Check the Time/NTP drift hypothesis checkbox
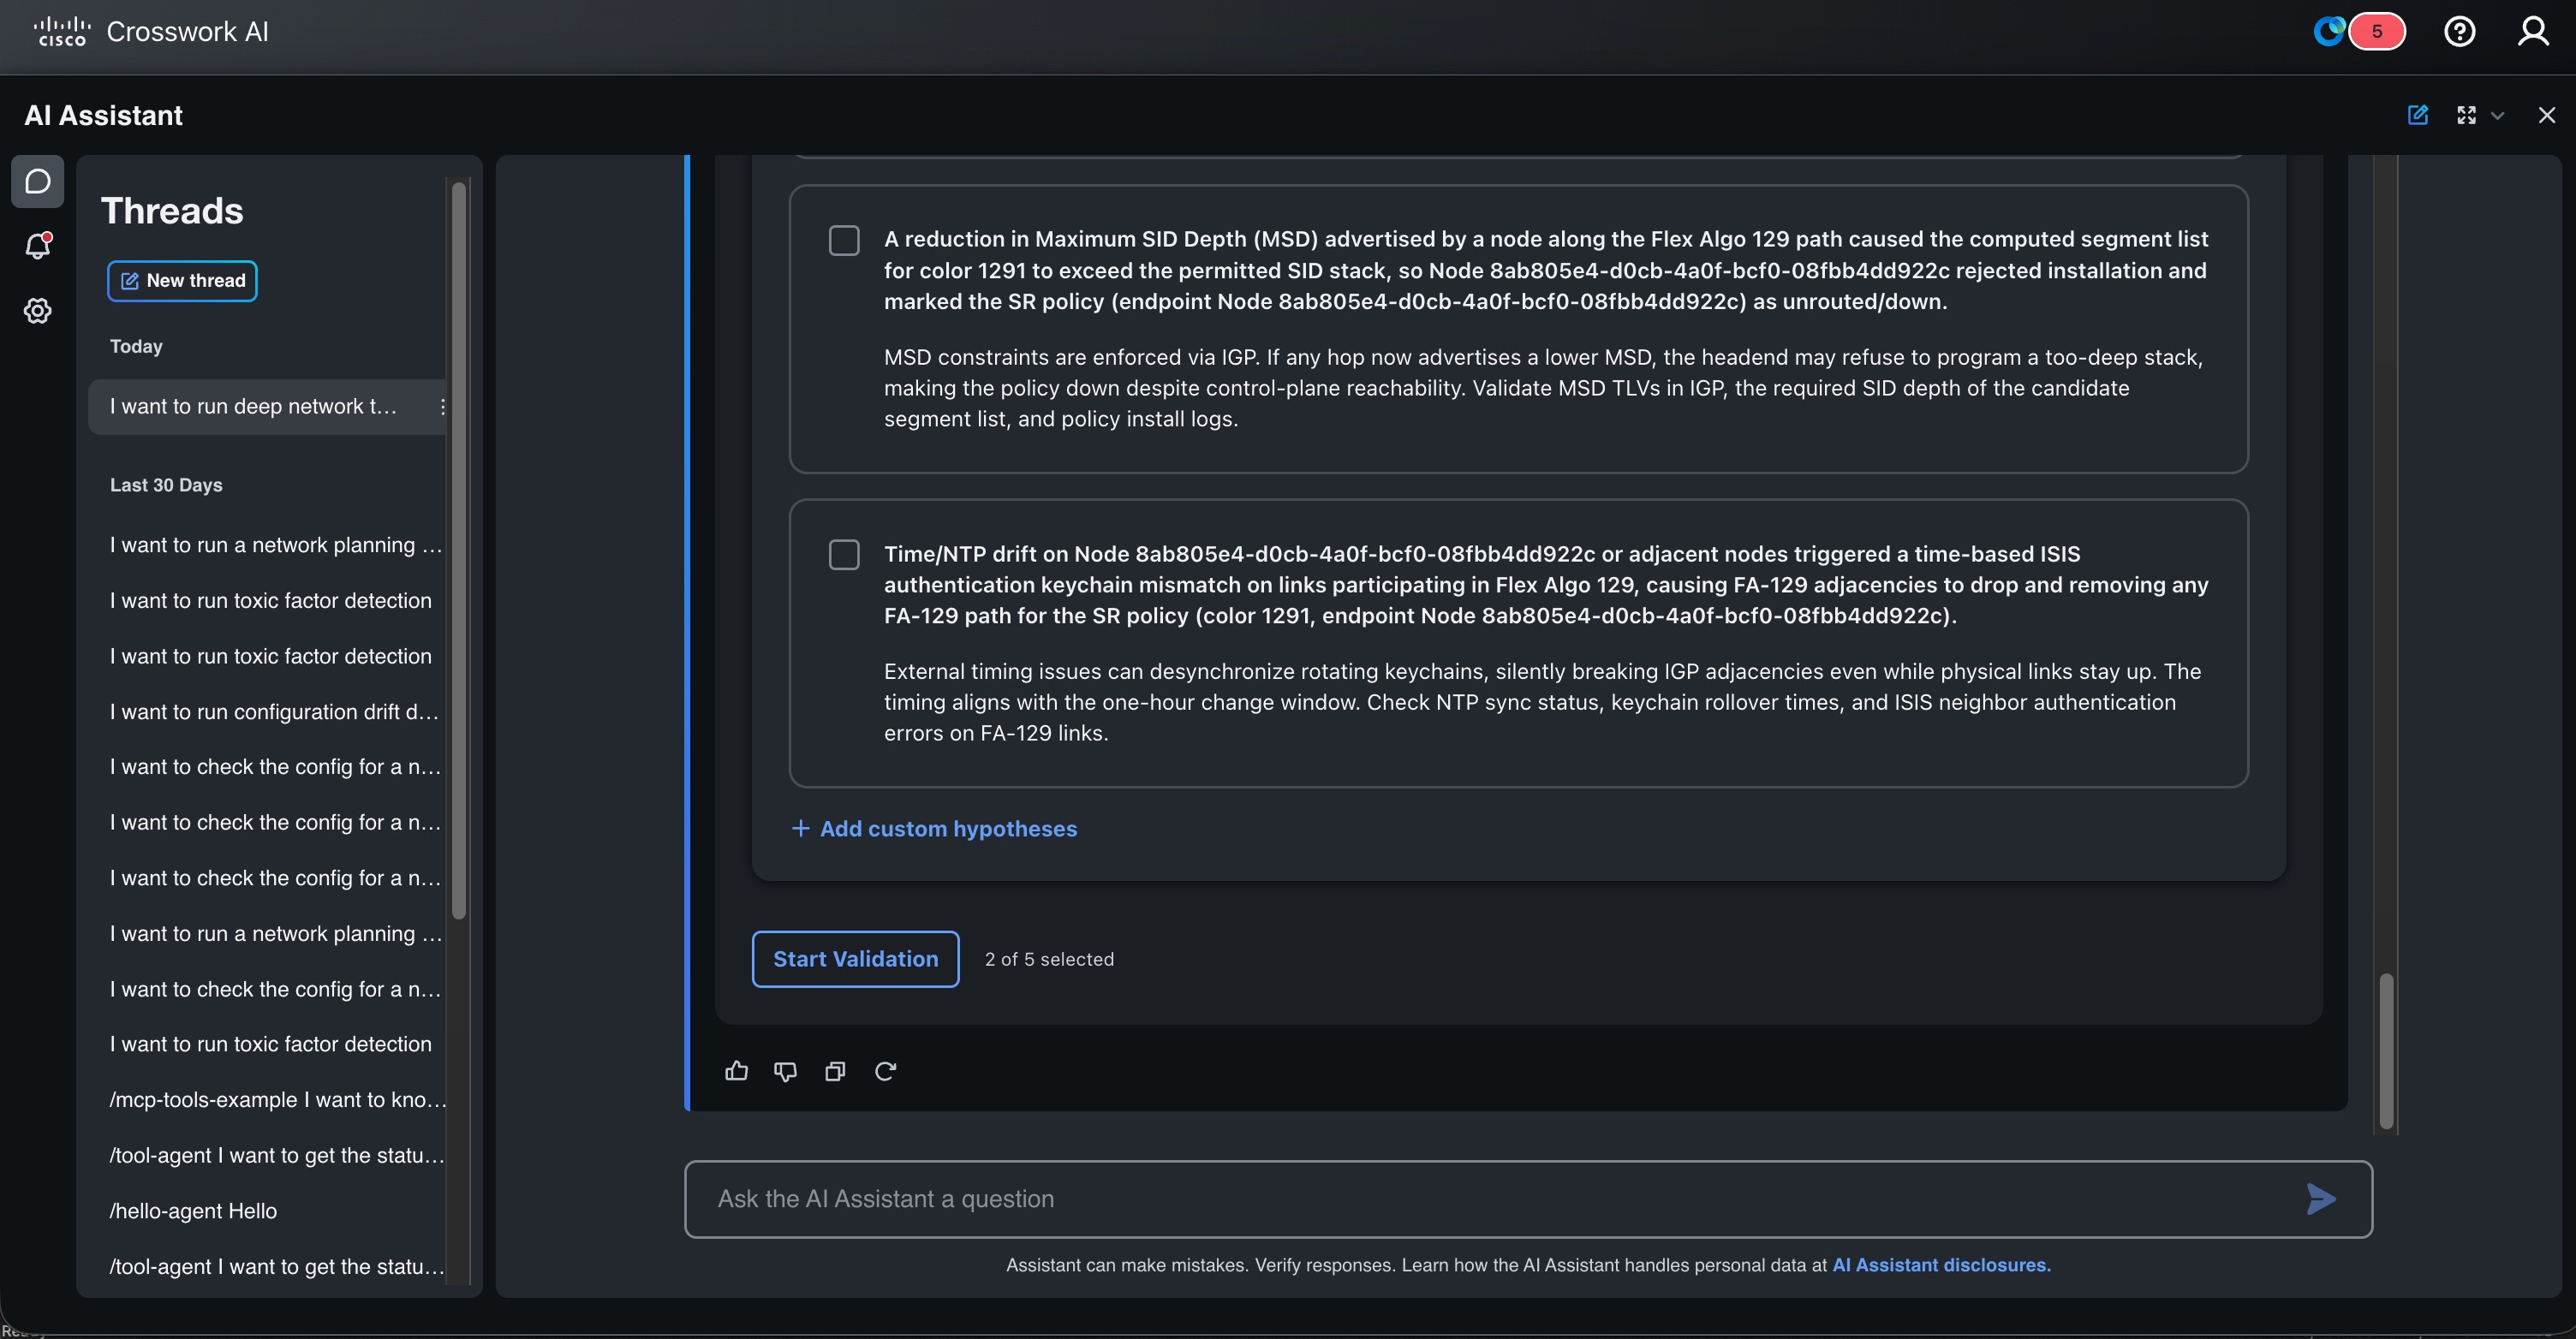 pos(844,555)
